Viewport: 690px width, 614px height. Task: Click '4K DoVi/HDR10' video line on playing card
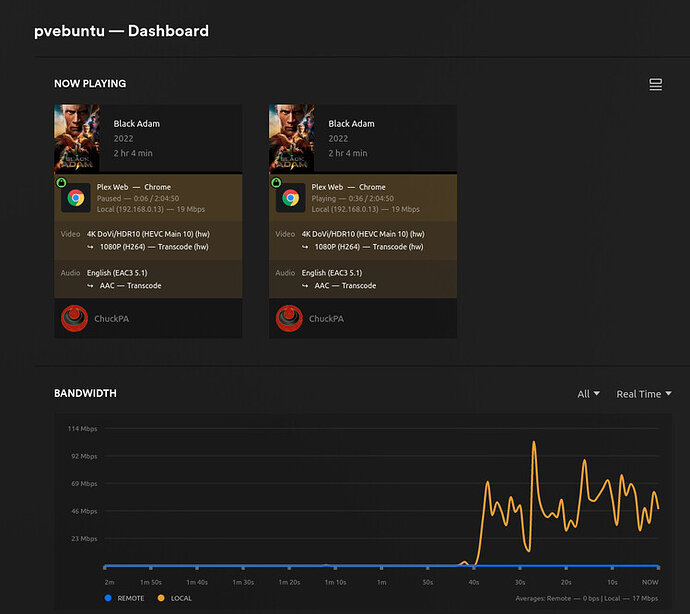coord(363,234)
